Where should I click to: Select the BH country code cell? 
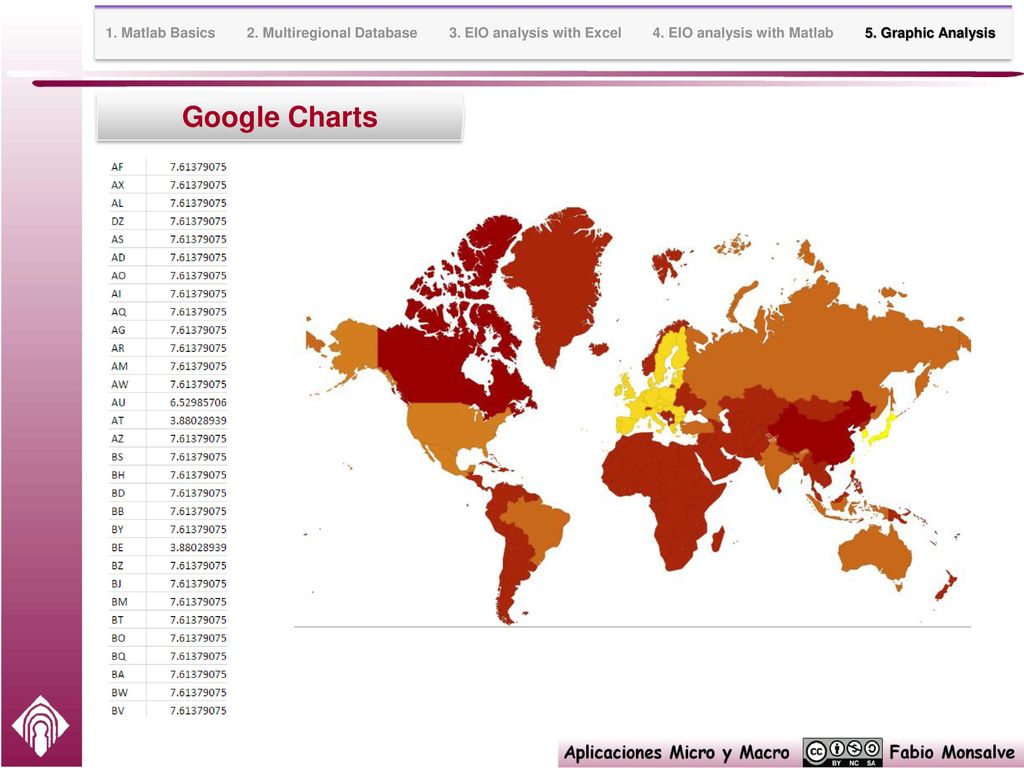118,475
